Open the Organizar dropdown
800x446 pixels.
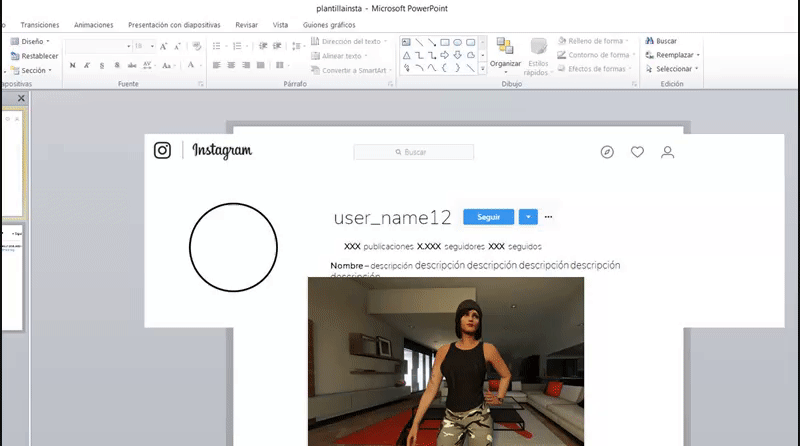tap(506, 56)
